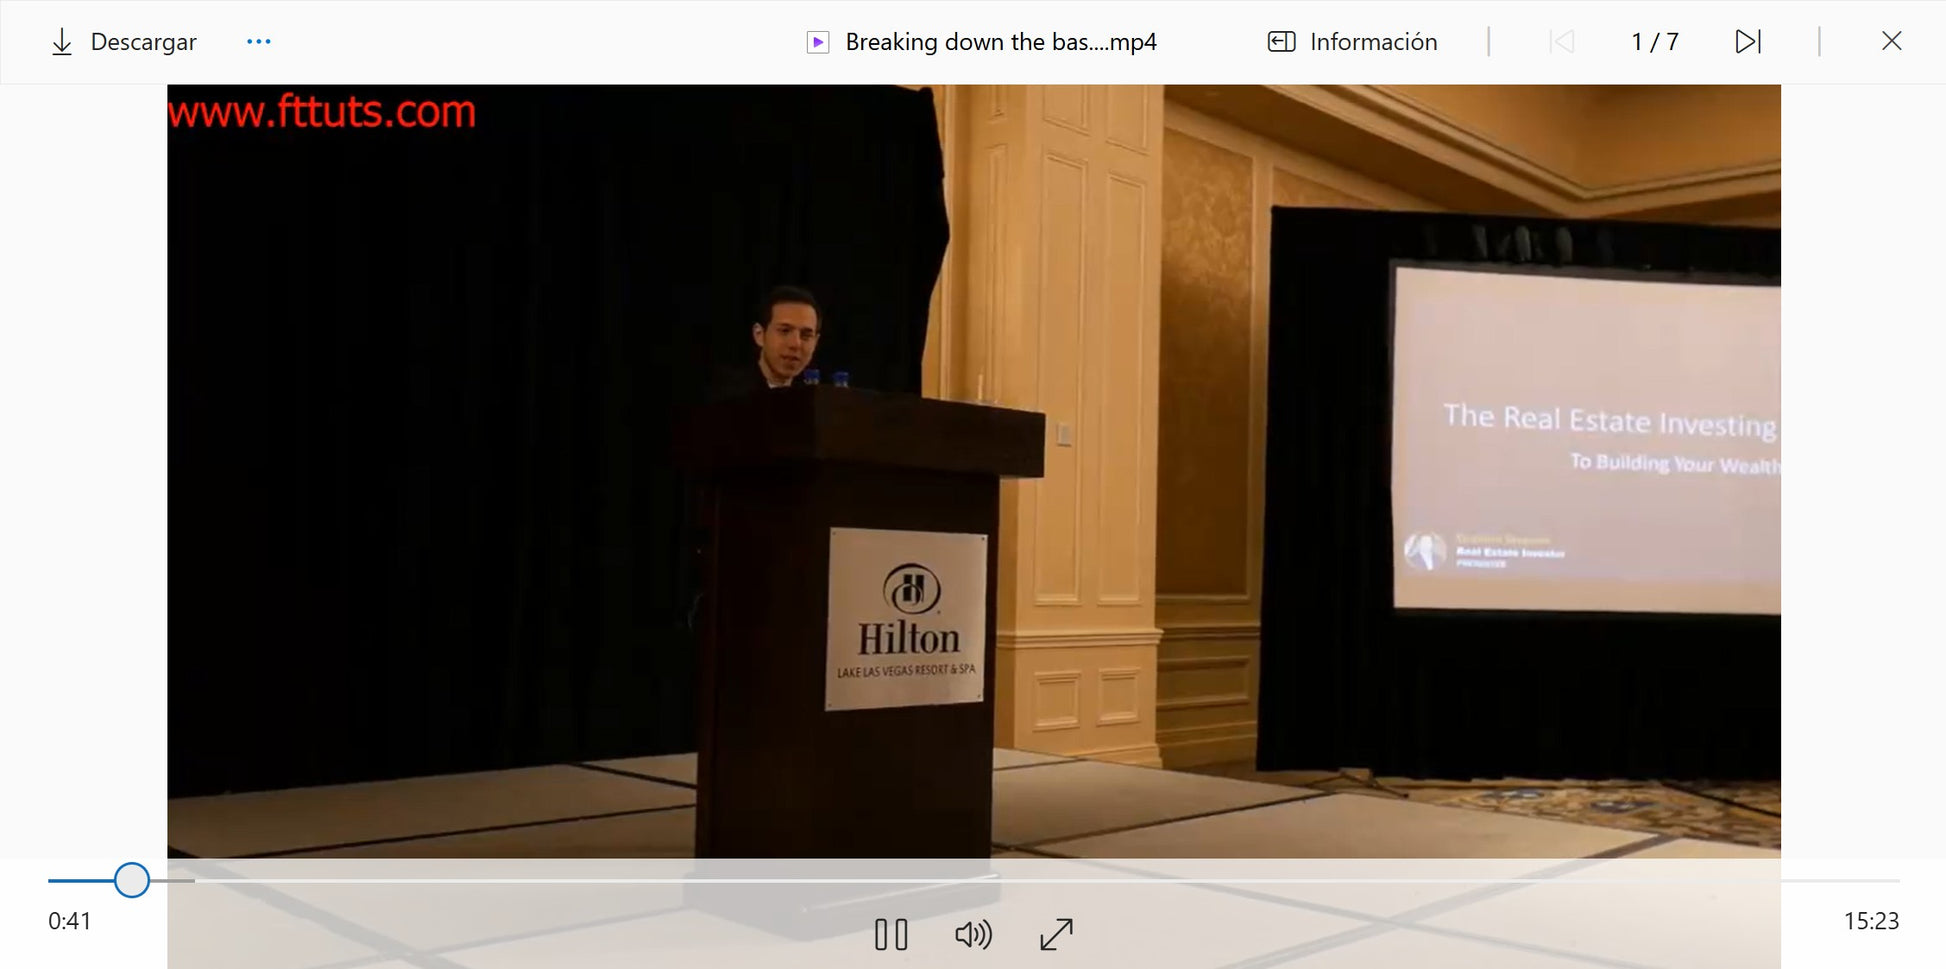Skip to the next file in the viewer
The height and width of the screenshot is (969, 1946).
[1747, 41]
